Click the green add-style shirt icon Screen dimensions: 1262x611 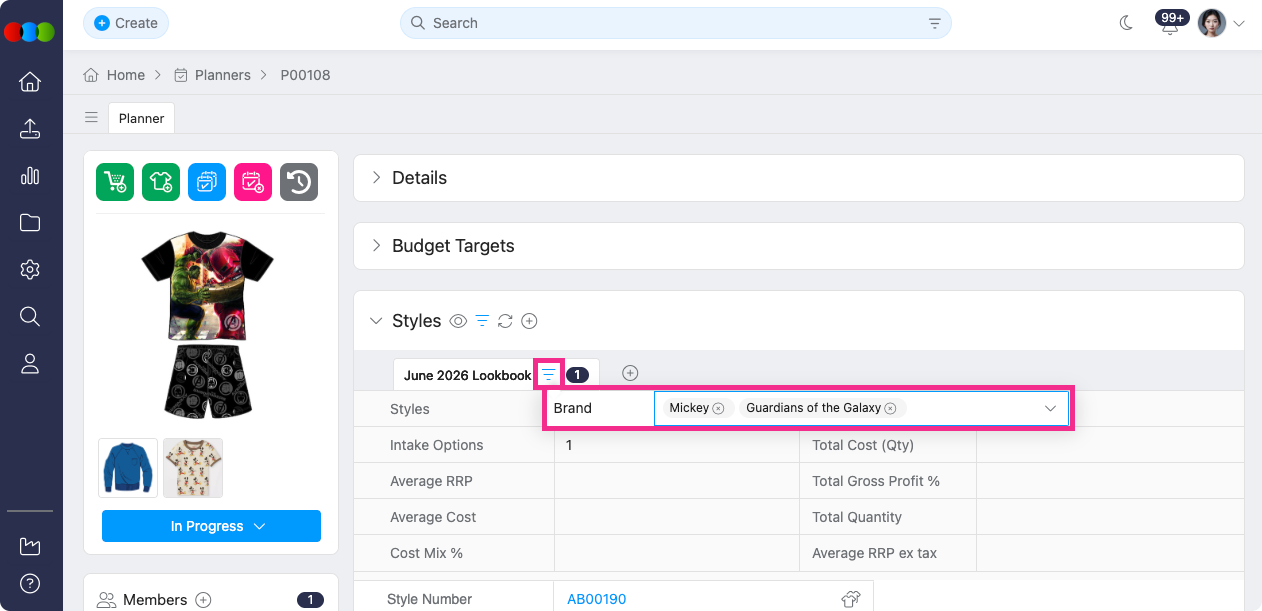tap(161, 182)
